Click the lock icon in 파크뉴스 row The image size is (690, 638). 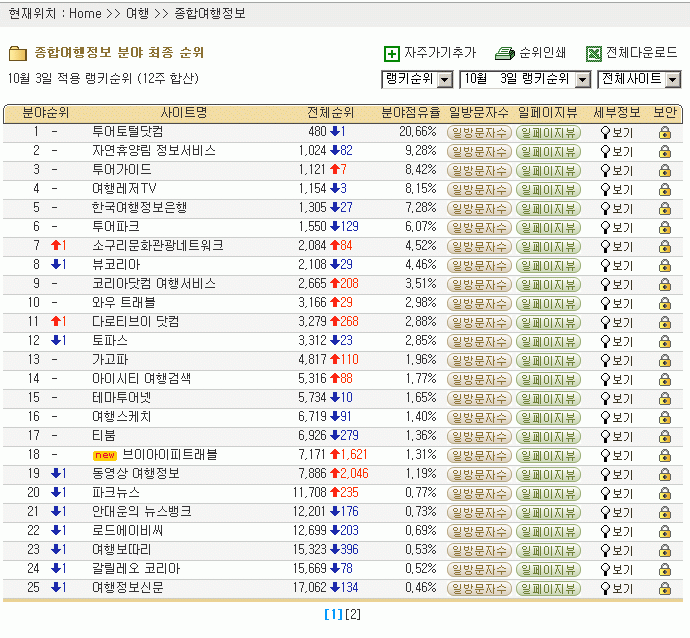[664, 493]
